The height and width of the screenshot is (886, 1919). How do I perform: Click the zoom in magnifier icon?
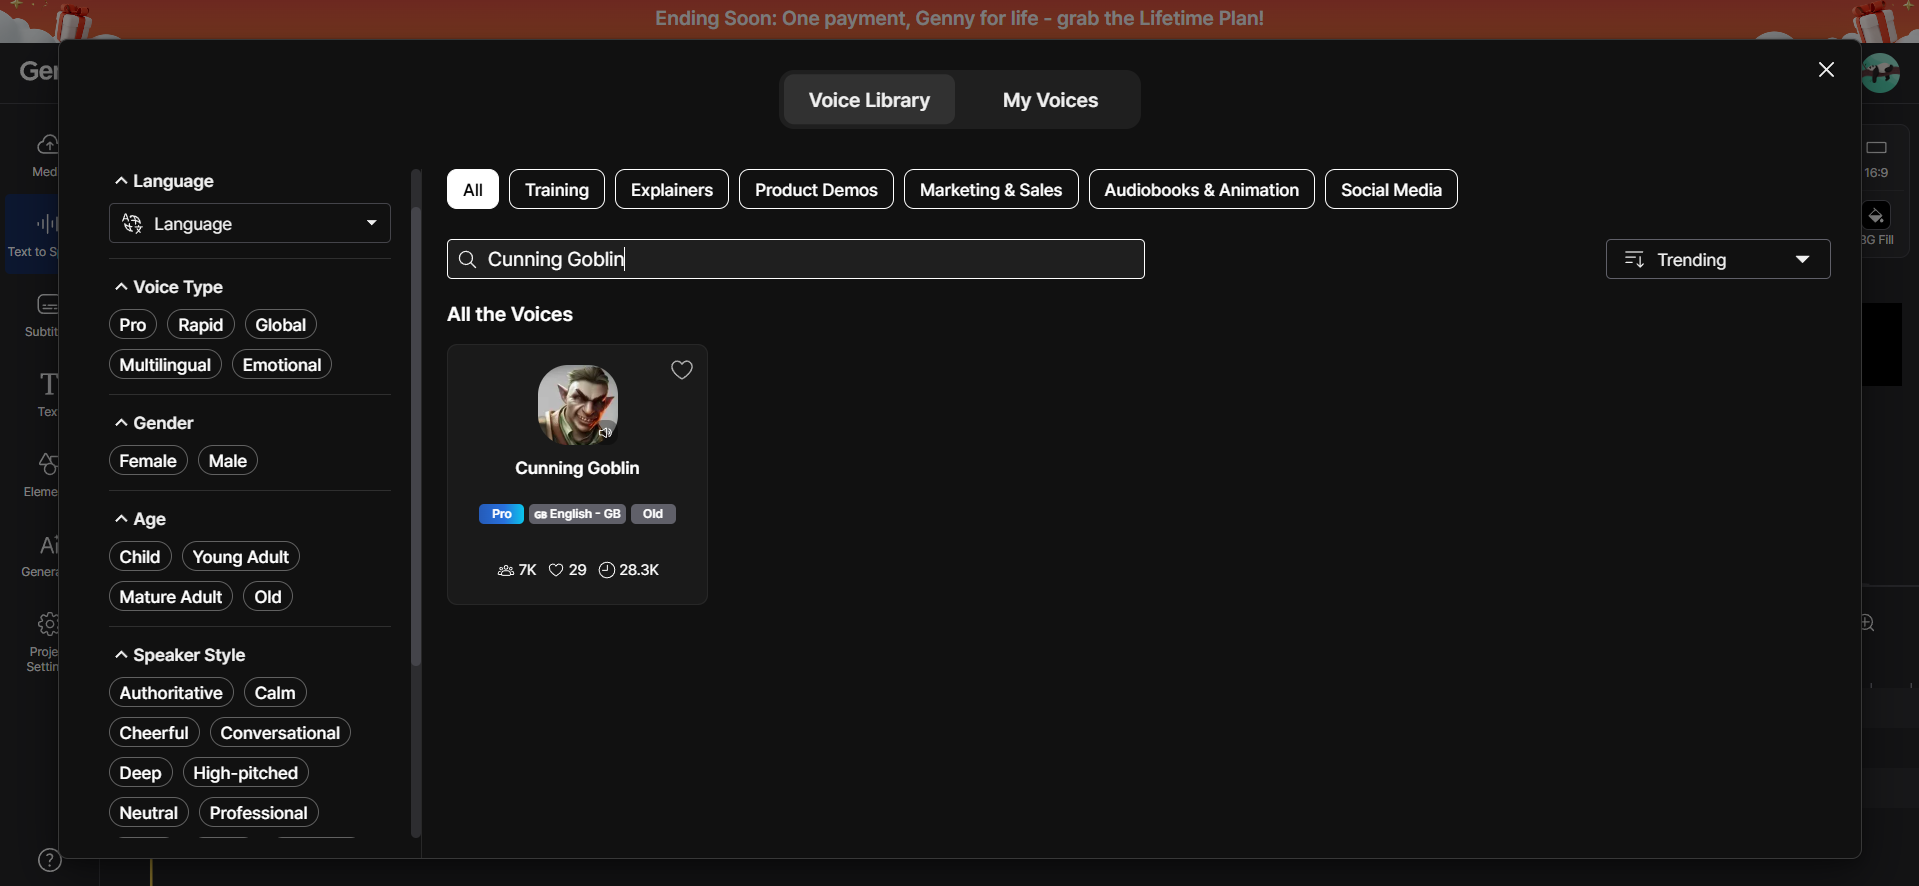(x=1868, y=623)
